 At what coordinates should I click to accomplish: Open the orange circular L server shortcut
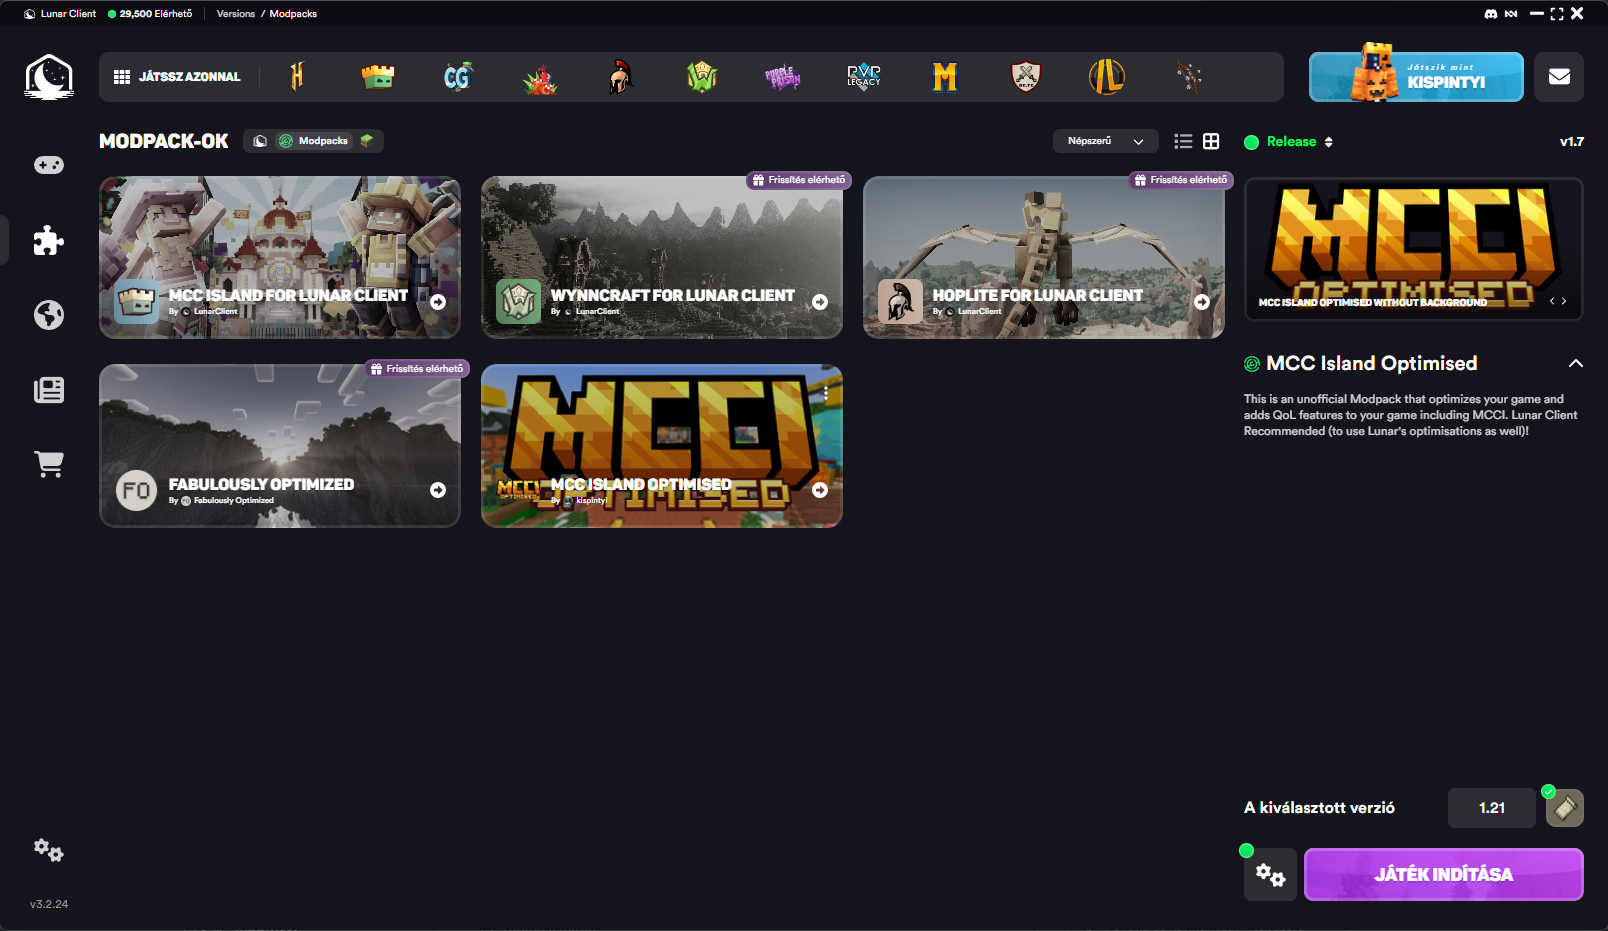1107,77
